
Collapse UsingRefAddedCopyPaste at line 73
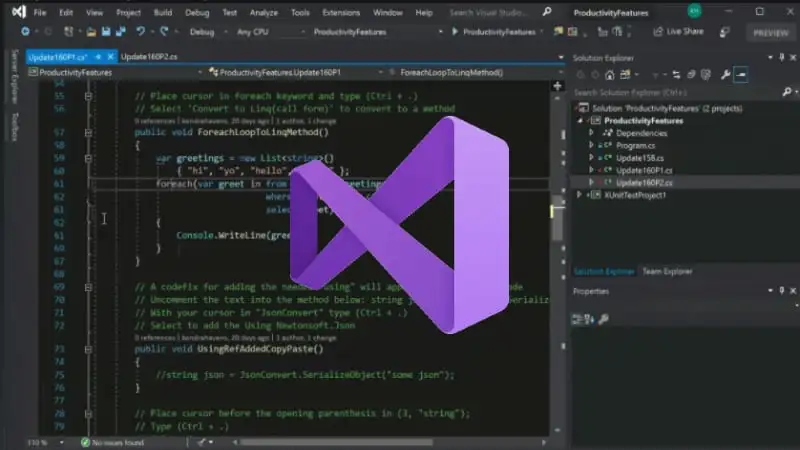(88, 349)
